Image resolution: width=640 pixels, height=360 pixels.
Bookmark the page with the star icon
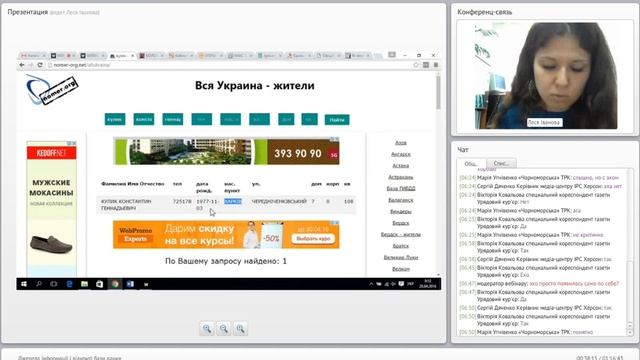pos(416,65)
